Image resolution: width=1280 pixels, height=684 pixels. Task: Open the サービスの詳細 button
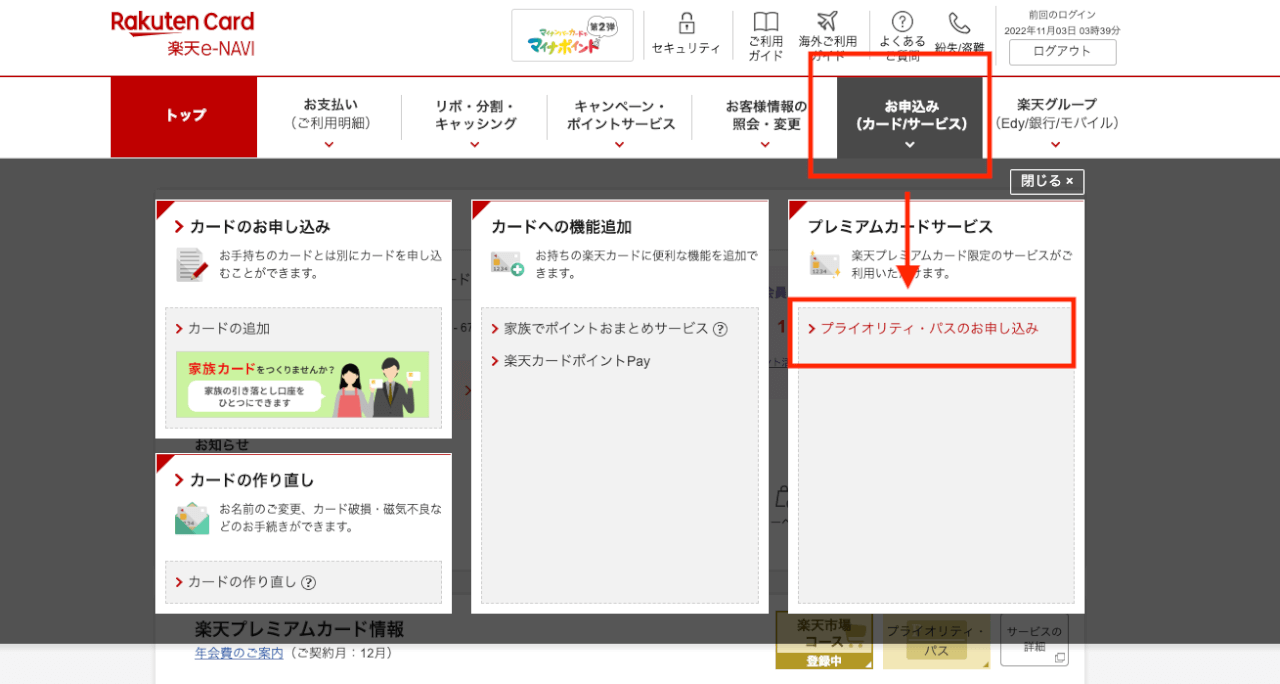point(1034,640)
